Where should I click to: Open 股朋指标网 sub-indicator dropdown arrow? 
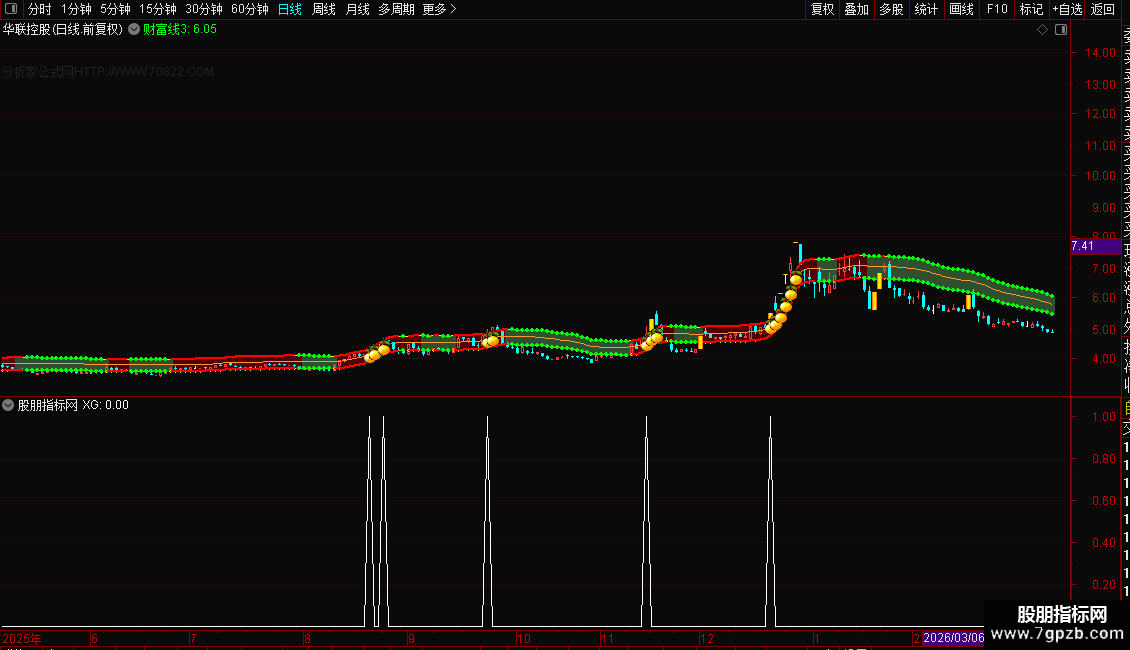pos(8,405)
